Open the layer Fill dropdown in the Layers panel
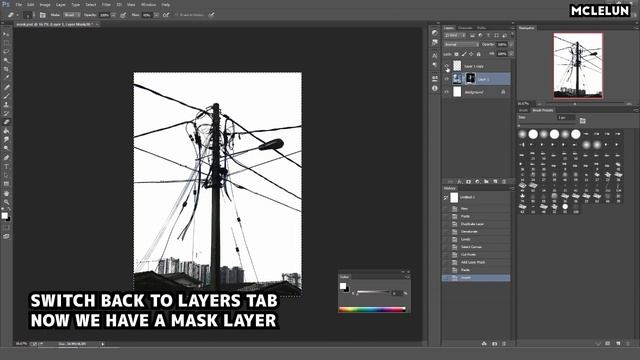 point(511,54)
